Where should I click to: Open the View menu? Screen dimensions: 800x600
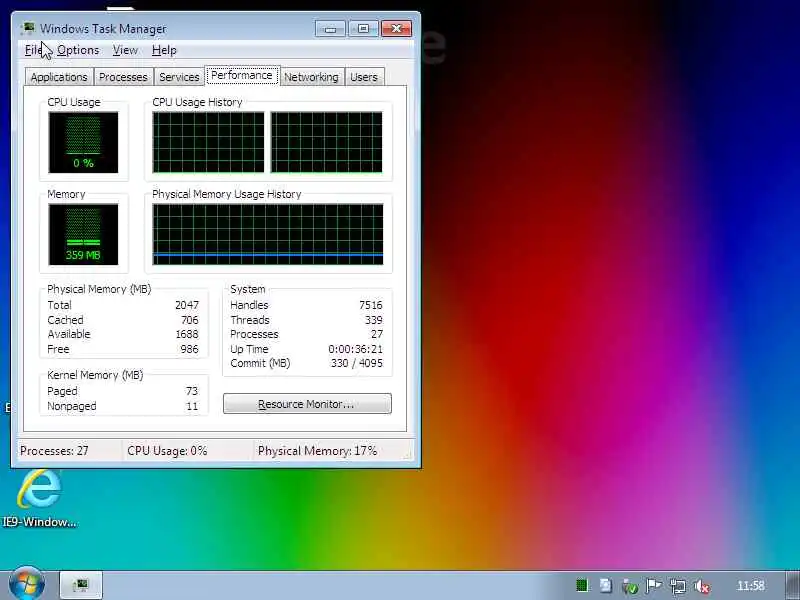tap(125, 50)
